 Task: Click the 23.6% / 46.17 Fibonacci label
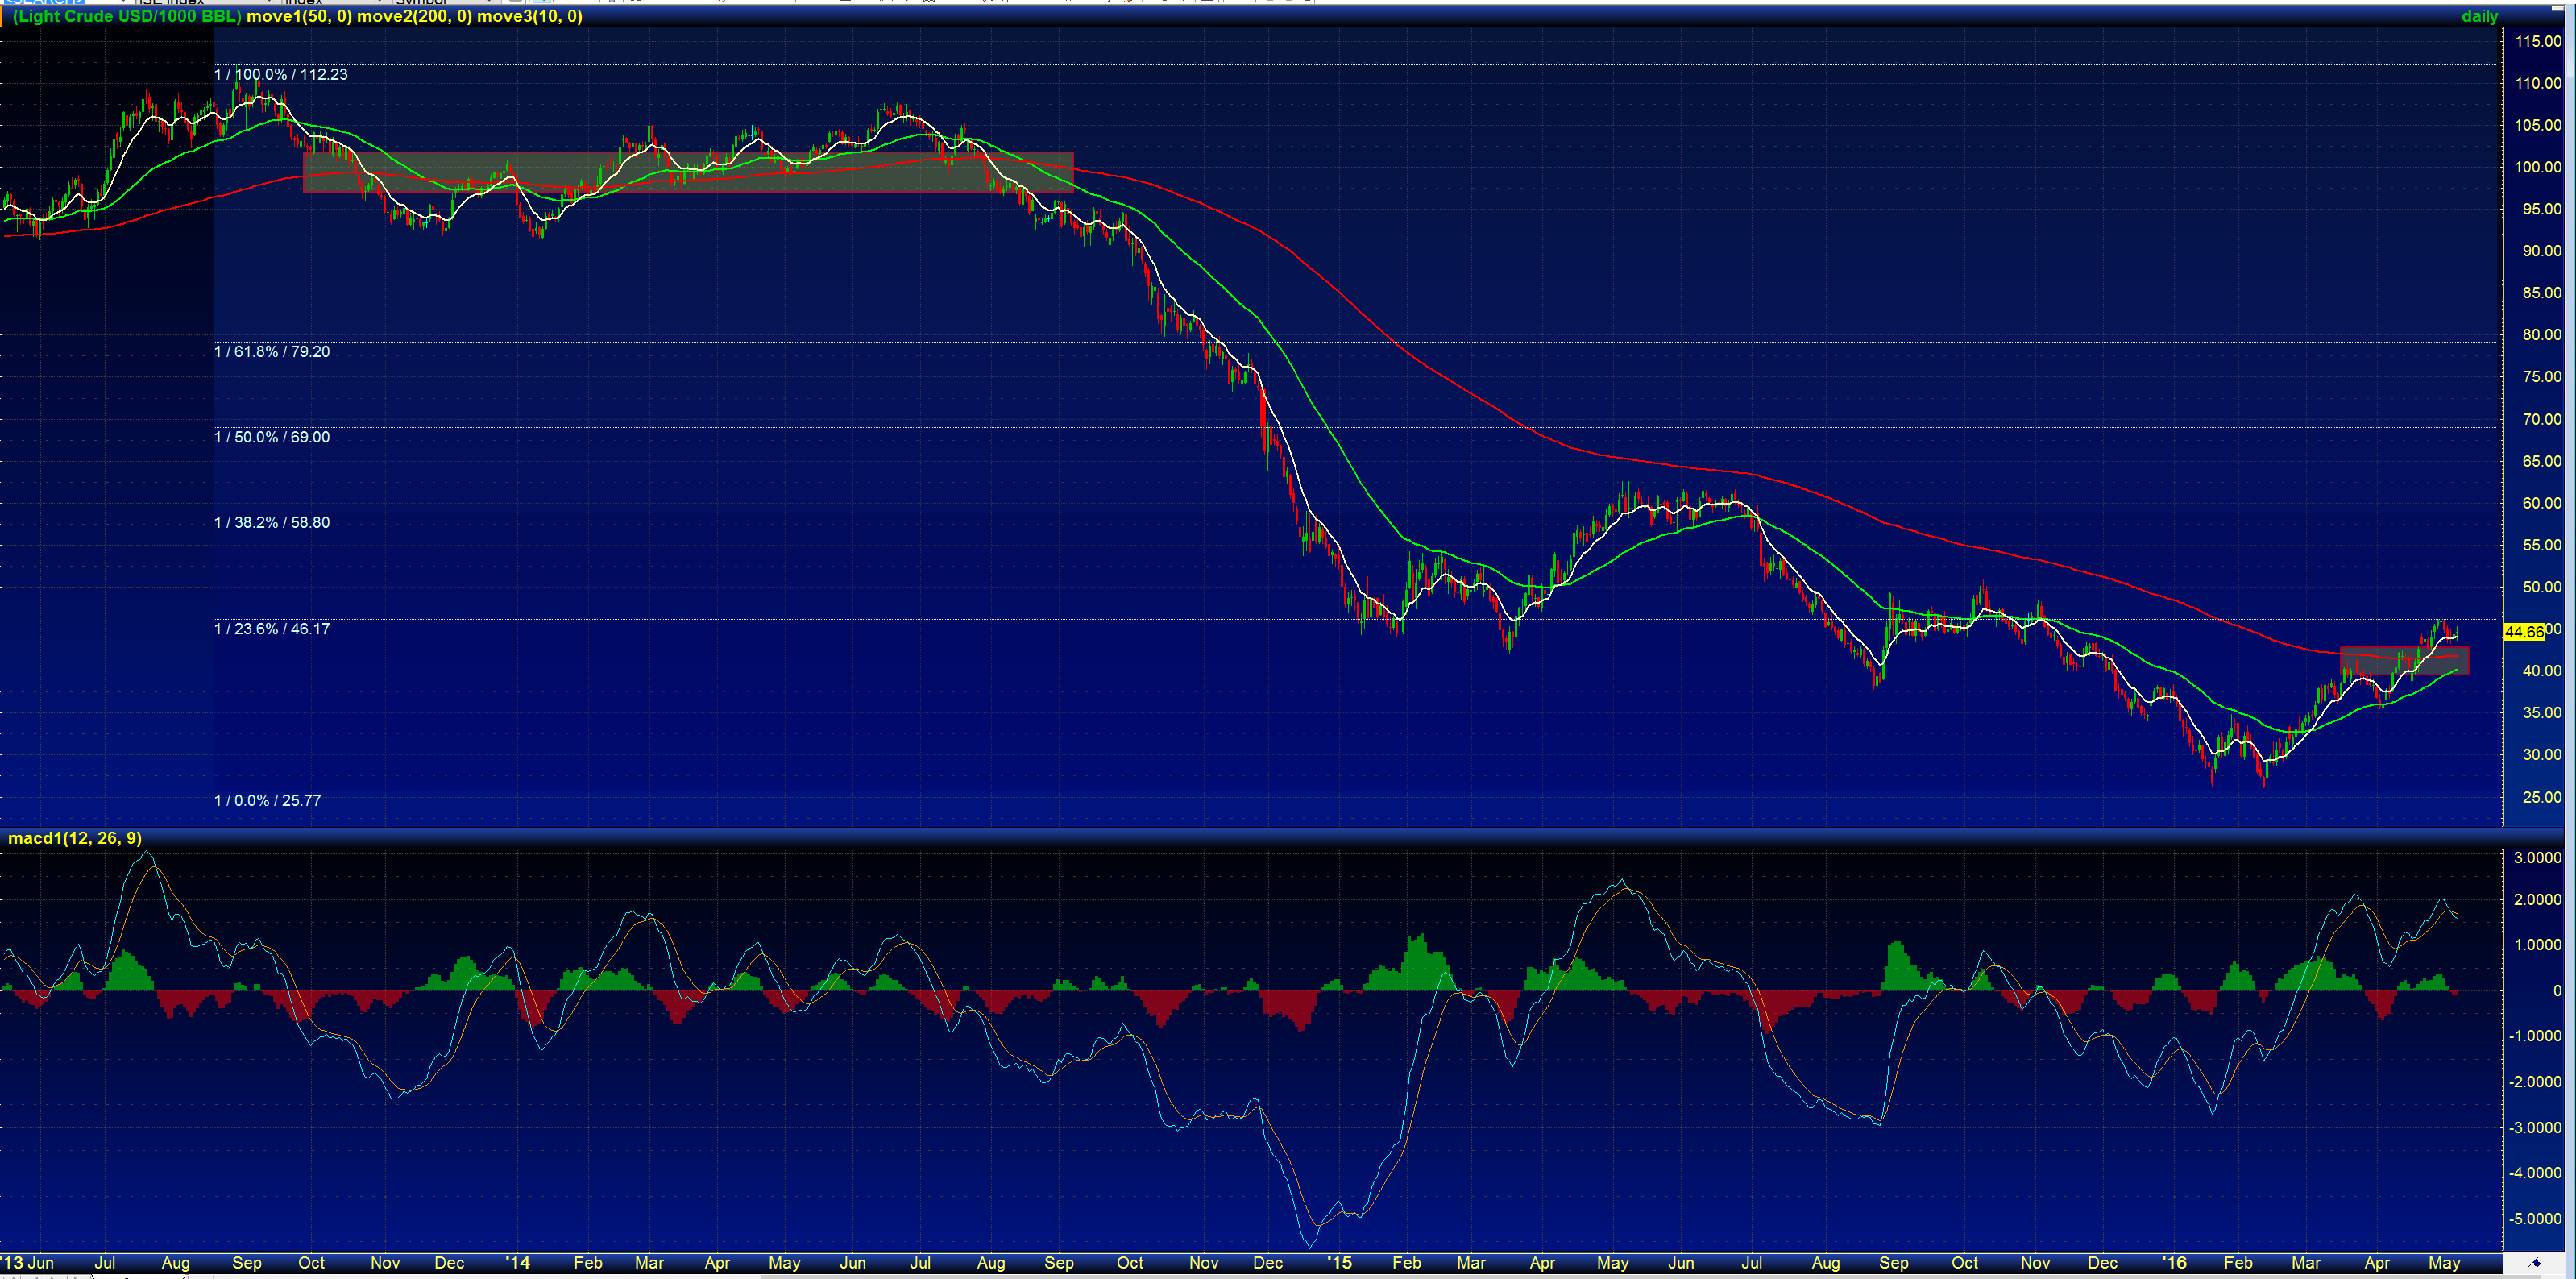[272, 629]
